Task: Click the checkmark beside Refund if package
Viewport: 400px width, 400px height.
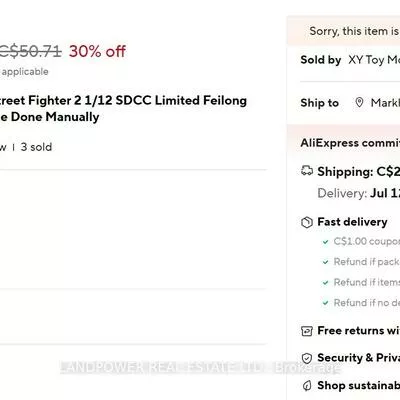Action: click(x=326, y=262)
